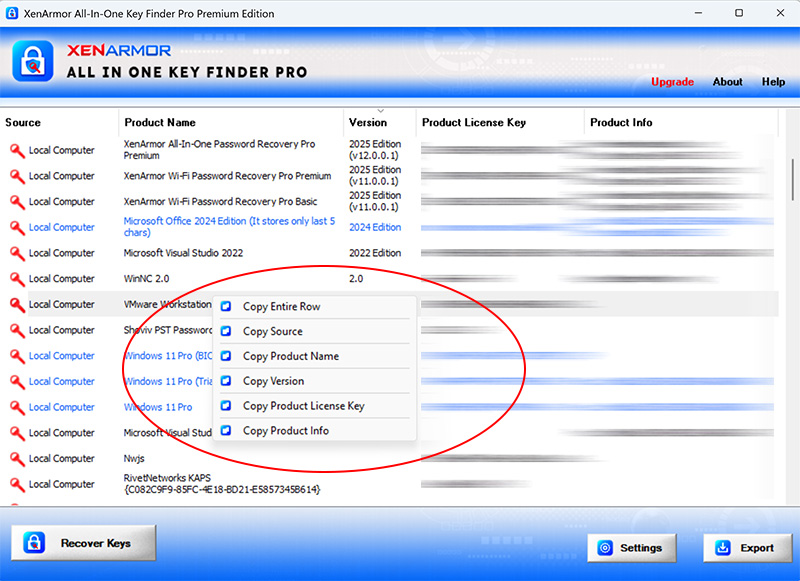This screenshot has width=800, height=581.
Task: Open the Upgrade link
Action: pos(672,82)
